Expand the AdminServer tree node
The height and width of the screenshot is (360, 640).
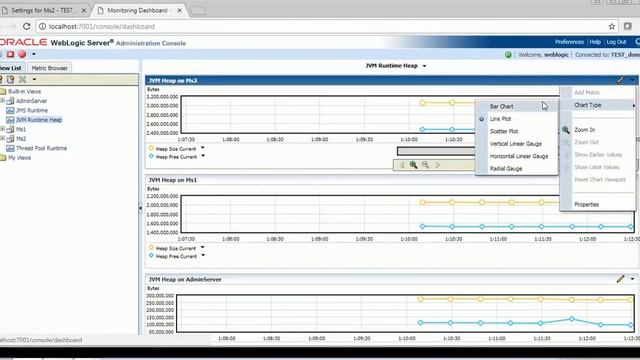tap(2, 100)
